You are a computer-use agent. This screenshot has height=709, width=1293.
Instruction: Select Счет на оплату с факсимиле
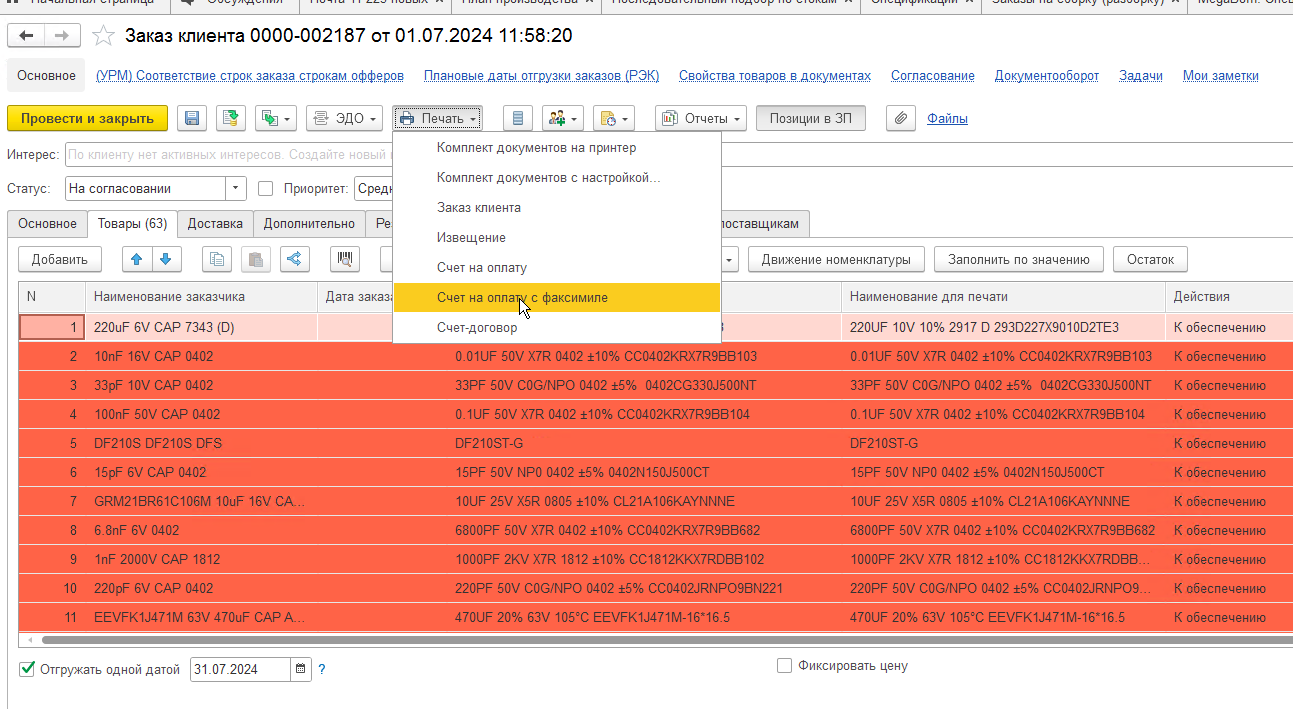coord(522,297)
